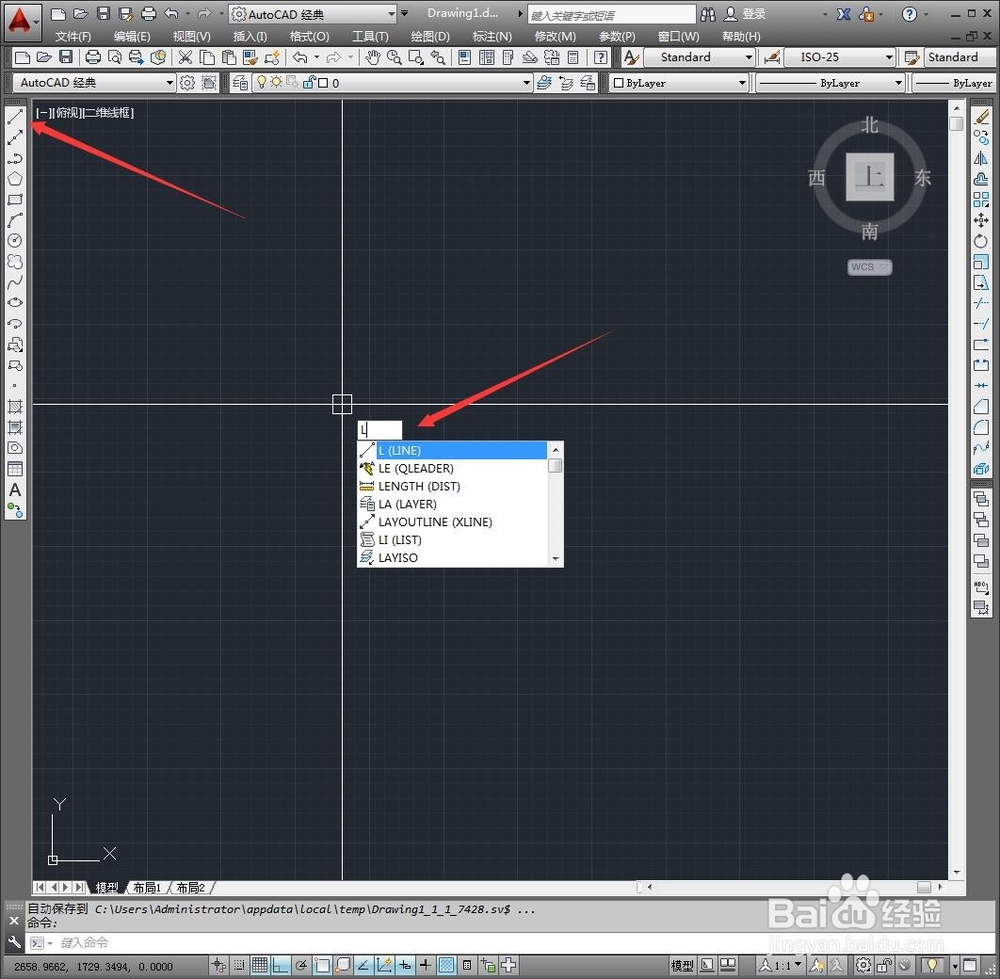Open the 绘图(D) menu
The height and width of the screenshot is (979, 1000).
click(x=430, y=36)
